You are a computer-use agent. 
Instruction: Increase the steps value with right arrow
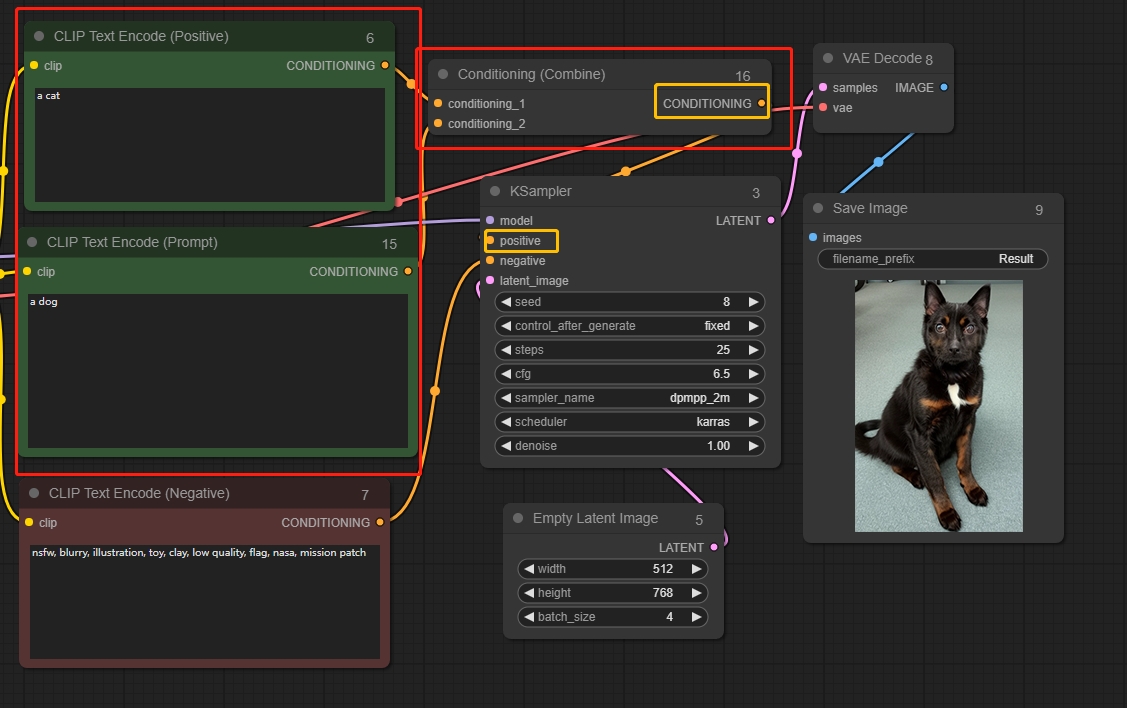tap(753, 350)
